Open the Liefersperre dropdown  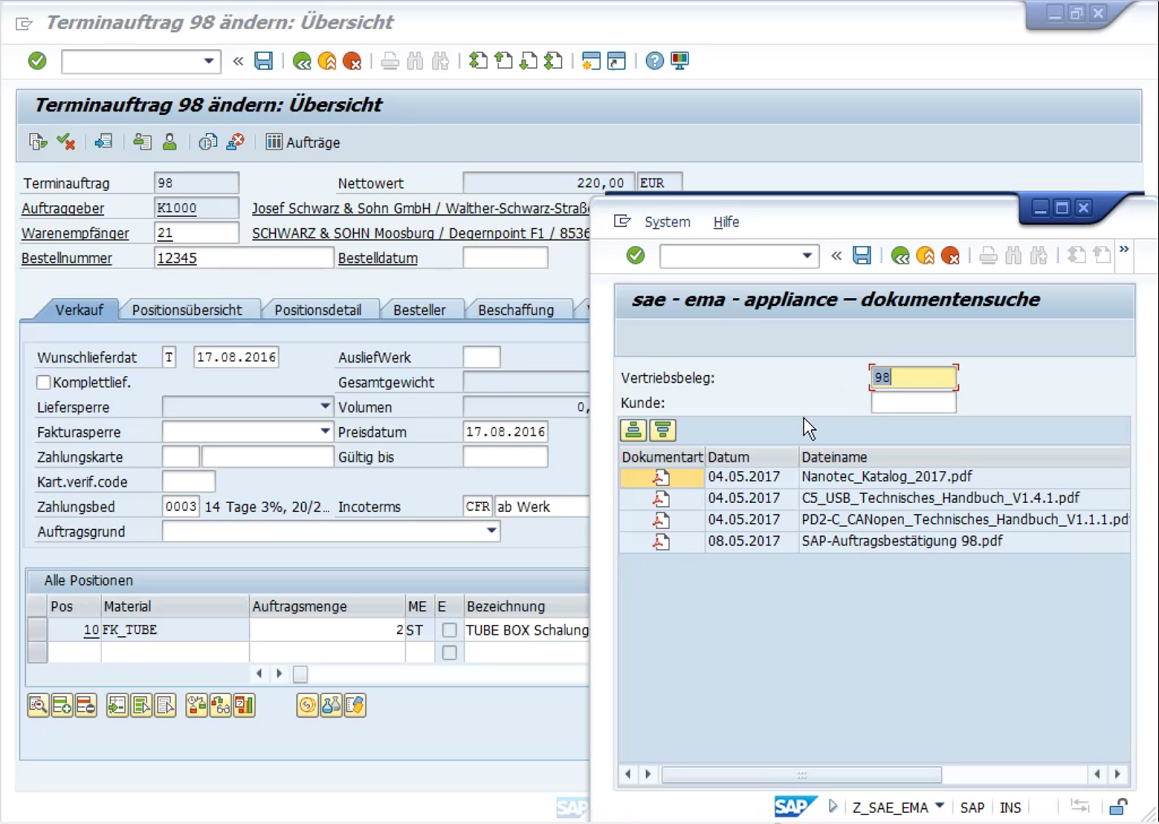[x=327, y=406]
